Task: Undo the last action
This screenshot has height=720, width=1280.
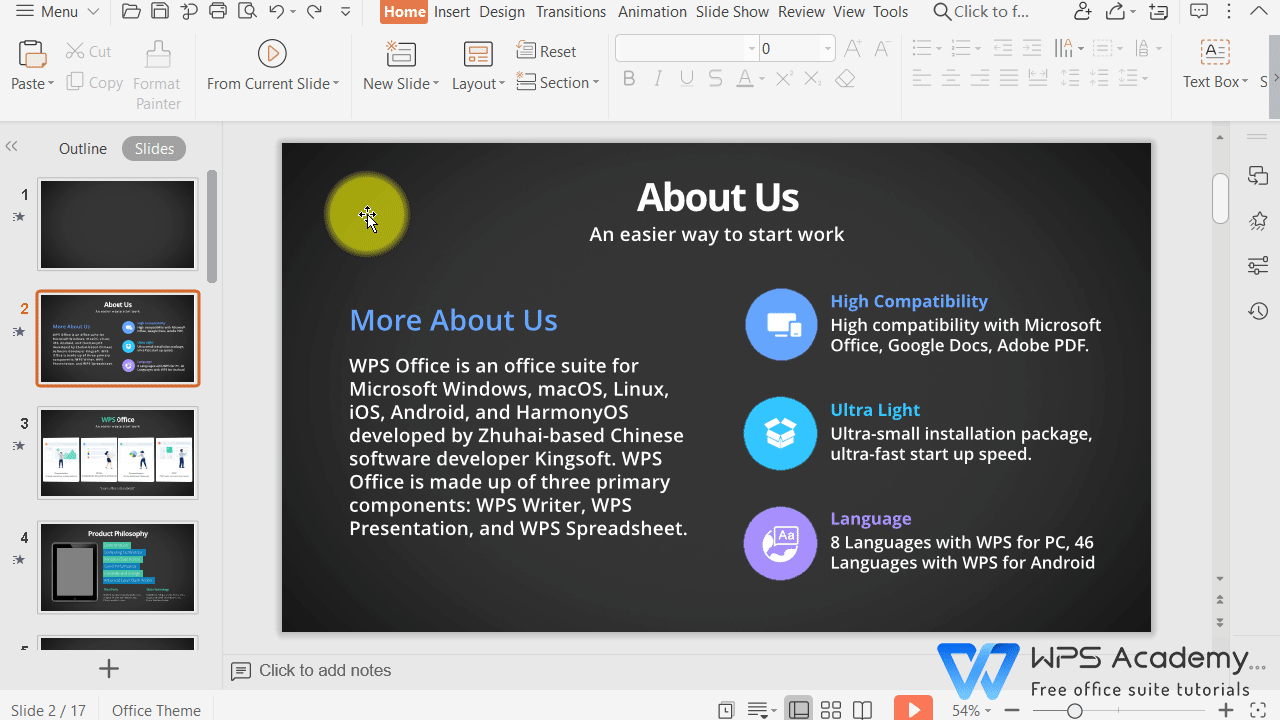Action: click(277, 12)
